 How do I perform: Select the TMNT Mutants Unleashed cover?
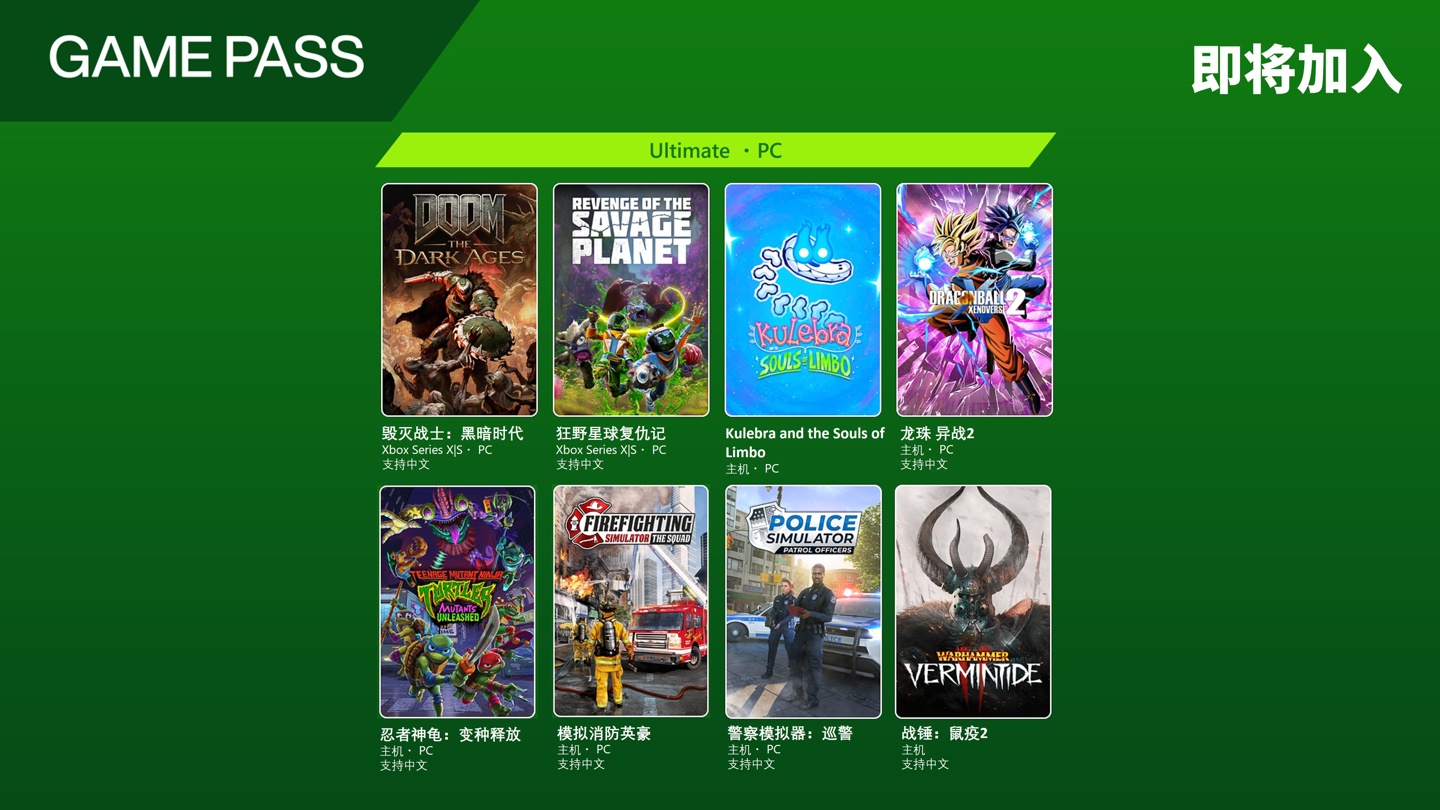click(x=458, y=602)
